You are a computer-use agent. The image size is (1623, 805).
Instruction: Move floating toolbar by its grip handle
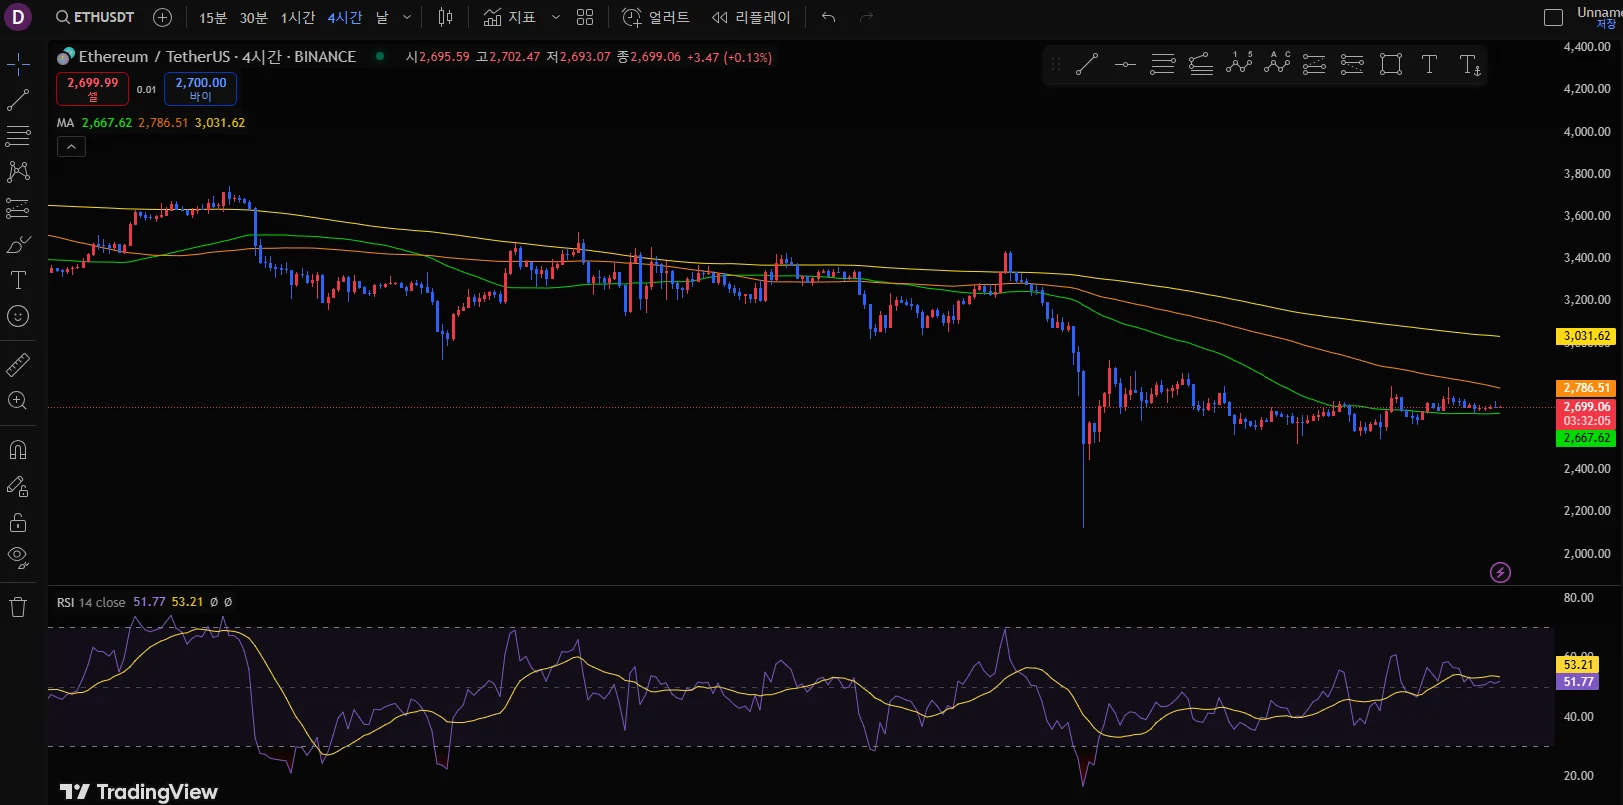(x=1056, y=65)
